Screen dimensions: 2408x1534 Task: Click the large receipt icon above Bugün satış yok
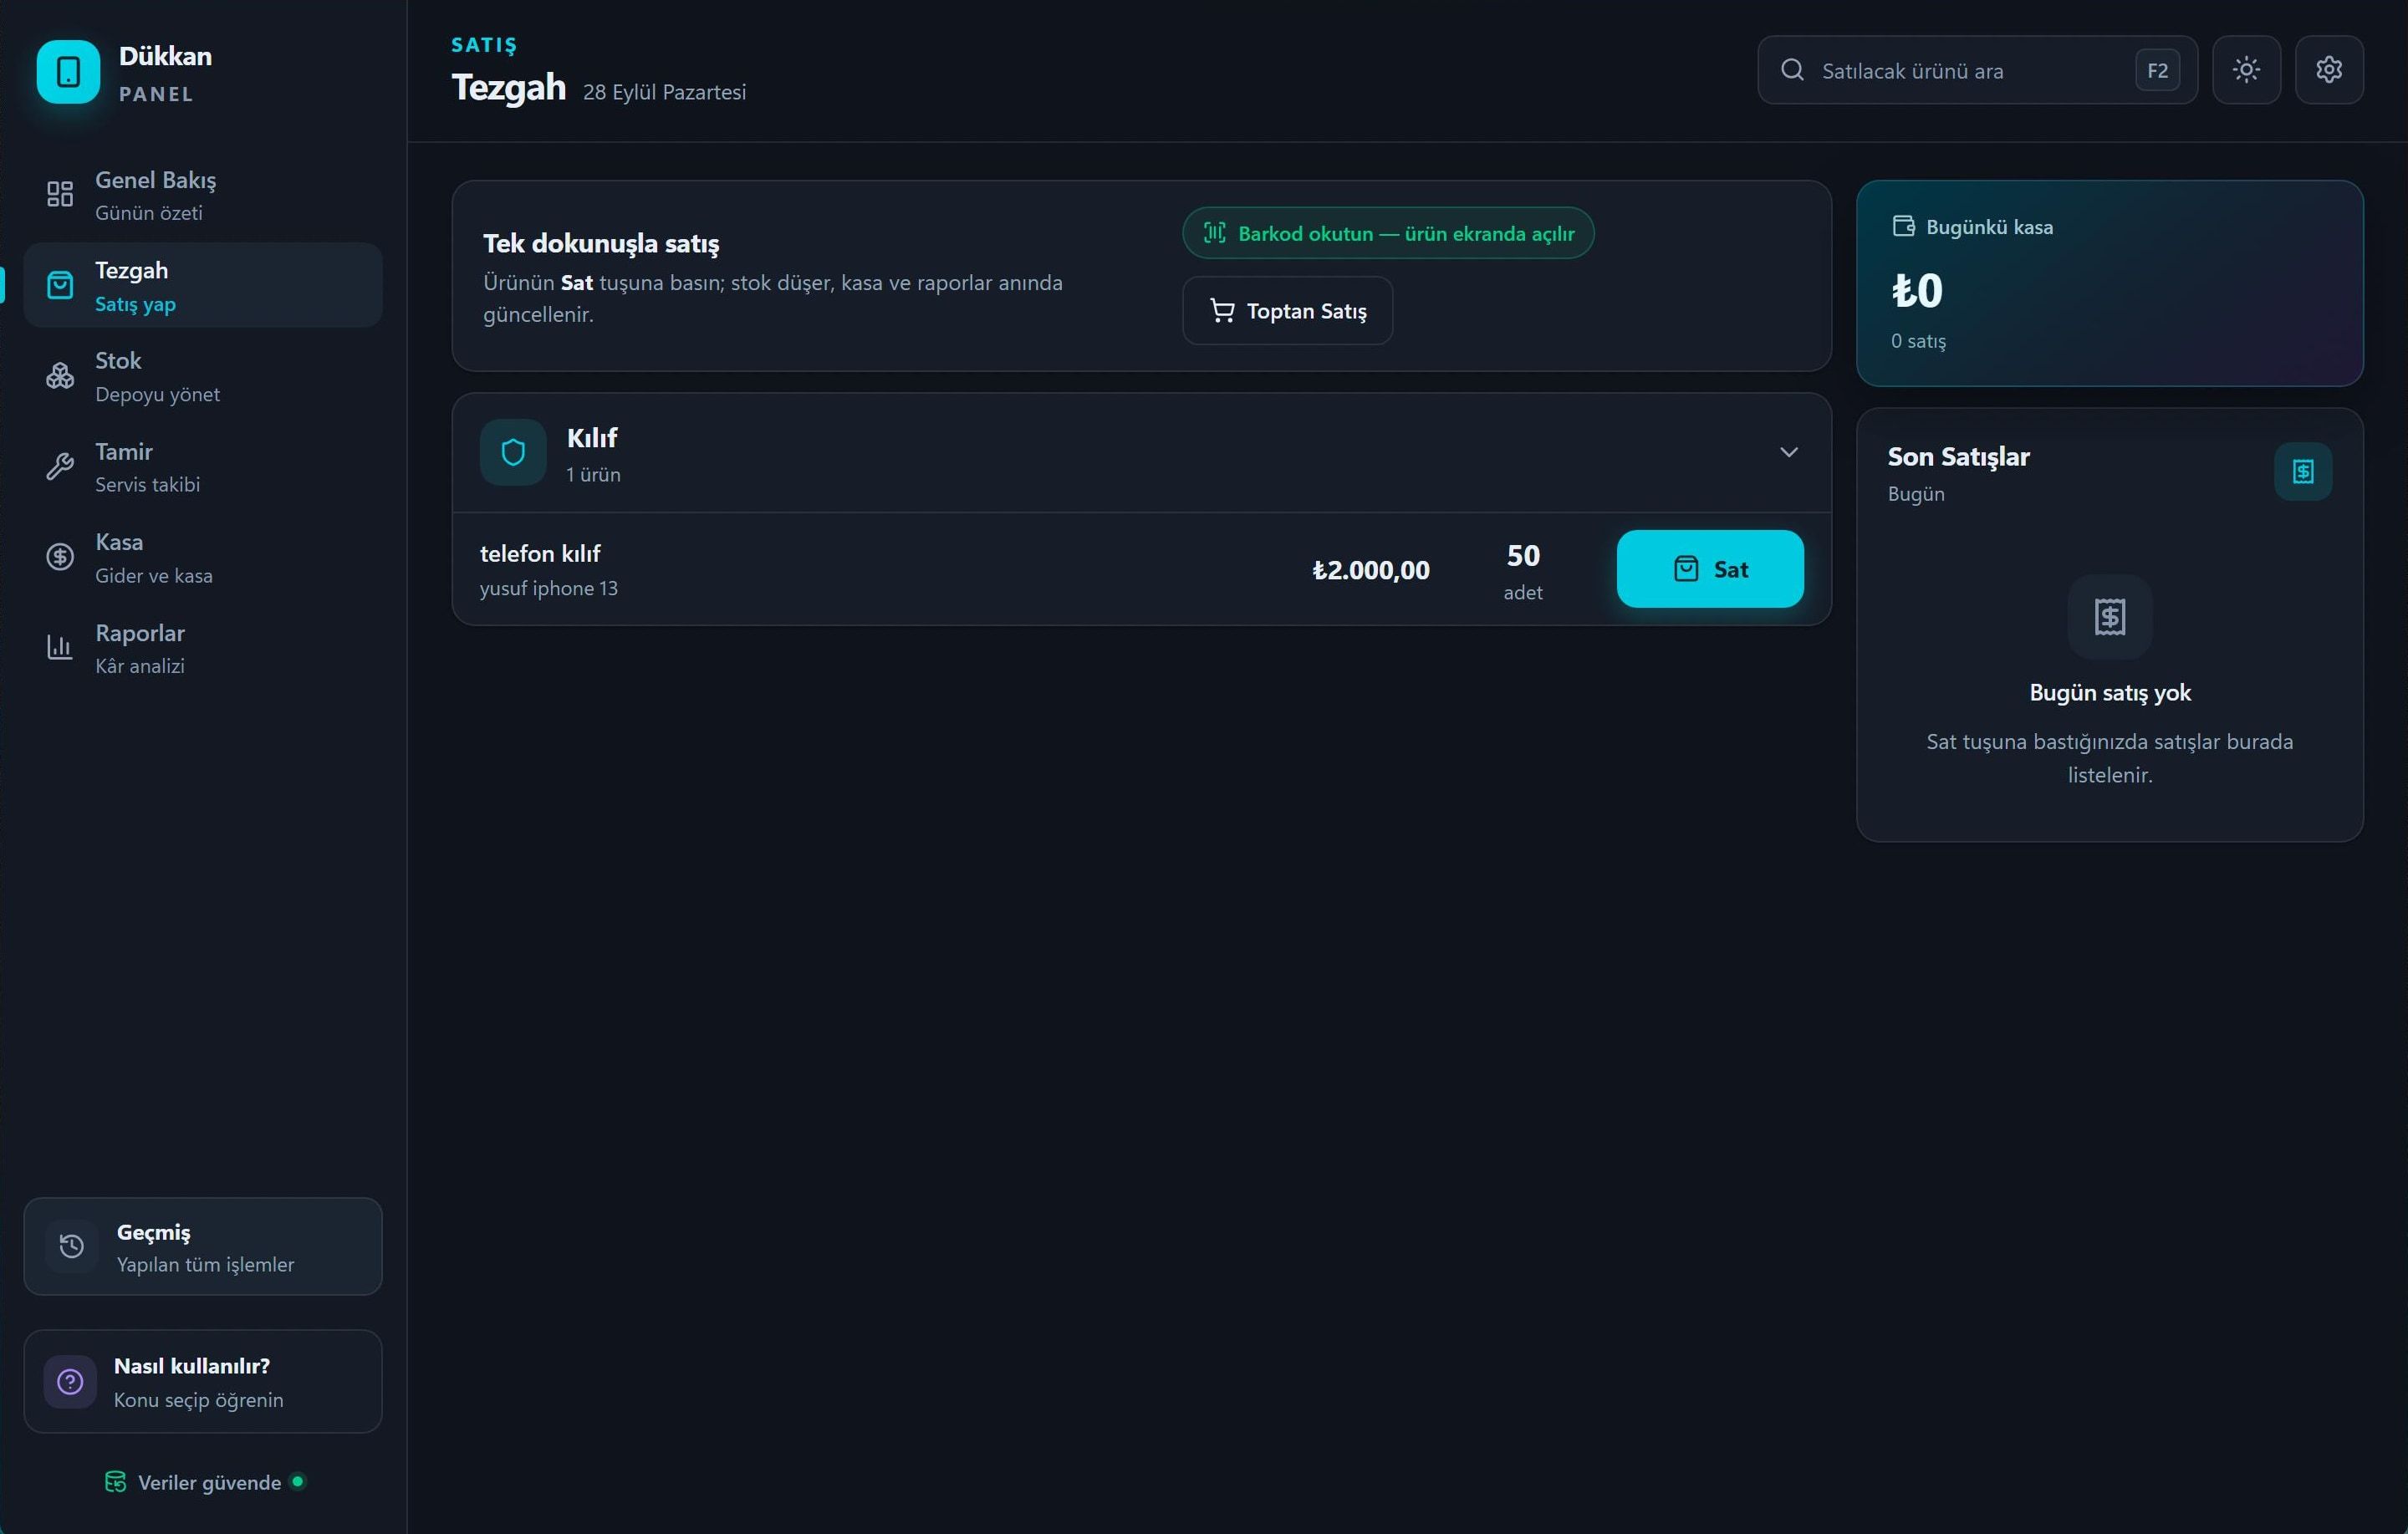tap(2110, 616)
